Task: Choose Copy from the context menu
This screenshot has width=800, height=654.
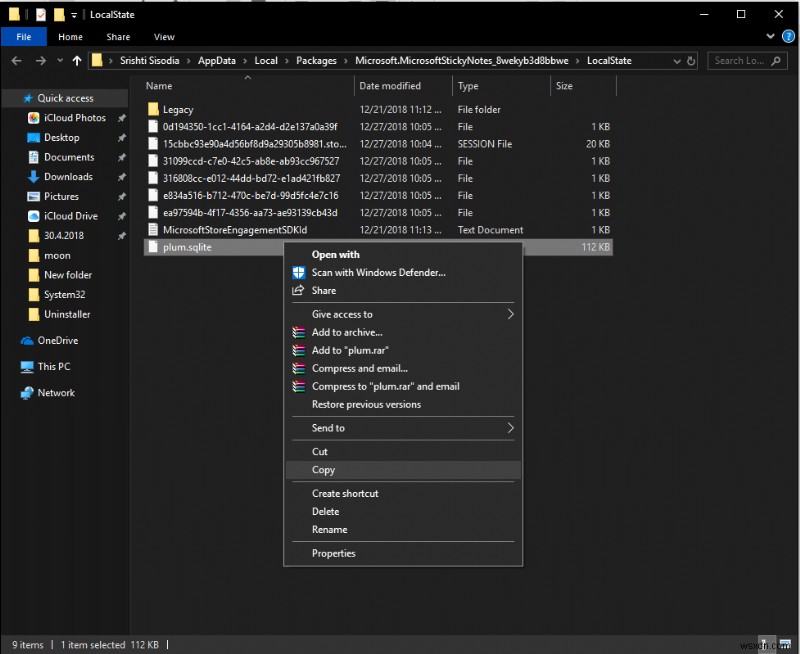Action: point(403,470)
